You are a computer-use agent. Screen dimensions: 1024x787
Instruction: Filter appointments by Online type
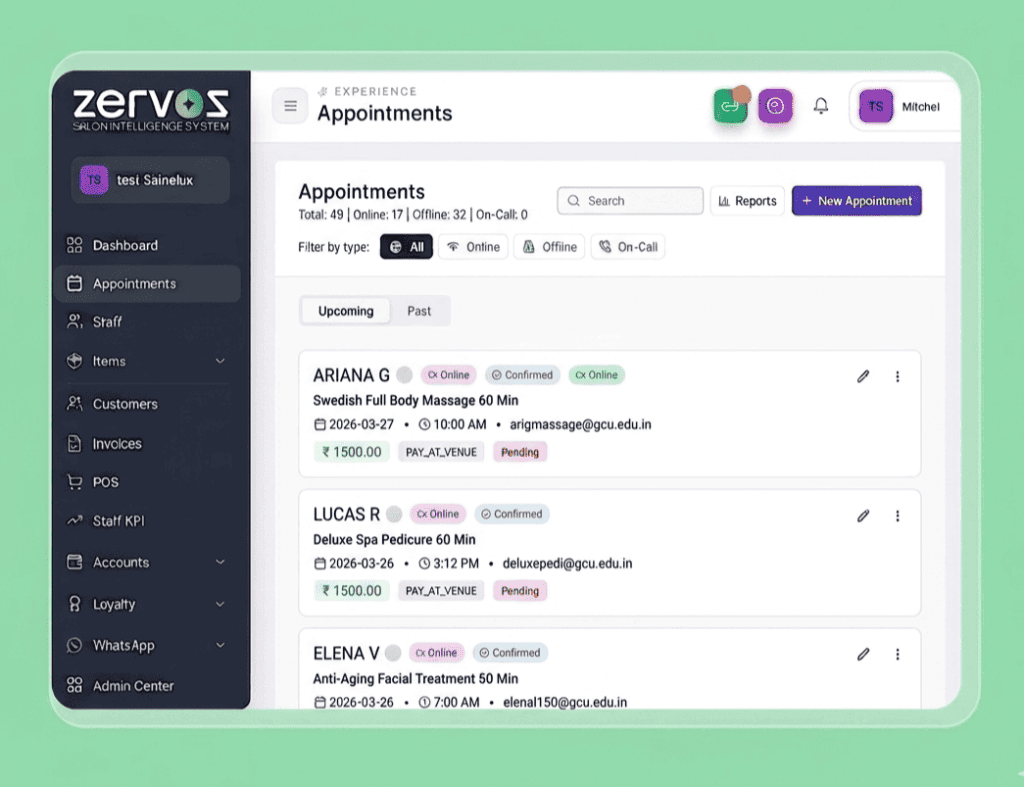pyautogui.click(x=473, y=247)
